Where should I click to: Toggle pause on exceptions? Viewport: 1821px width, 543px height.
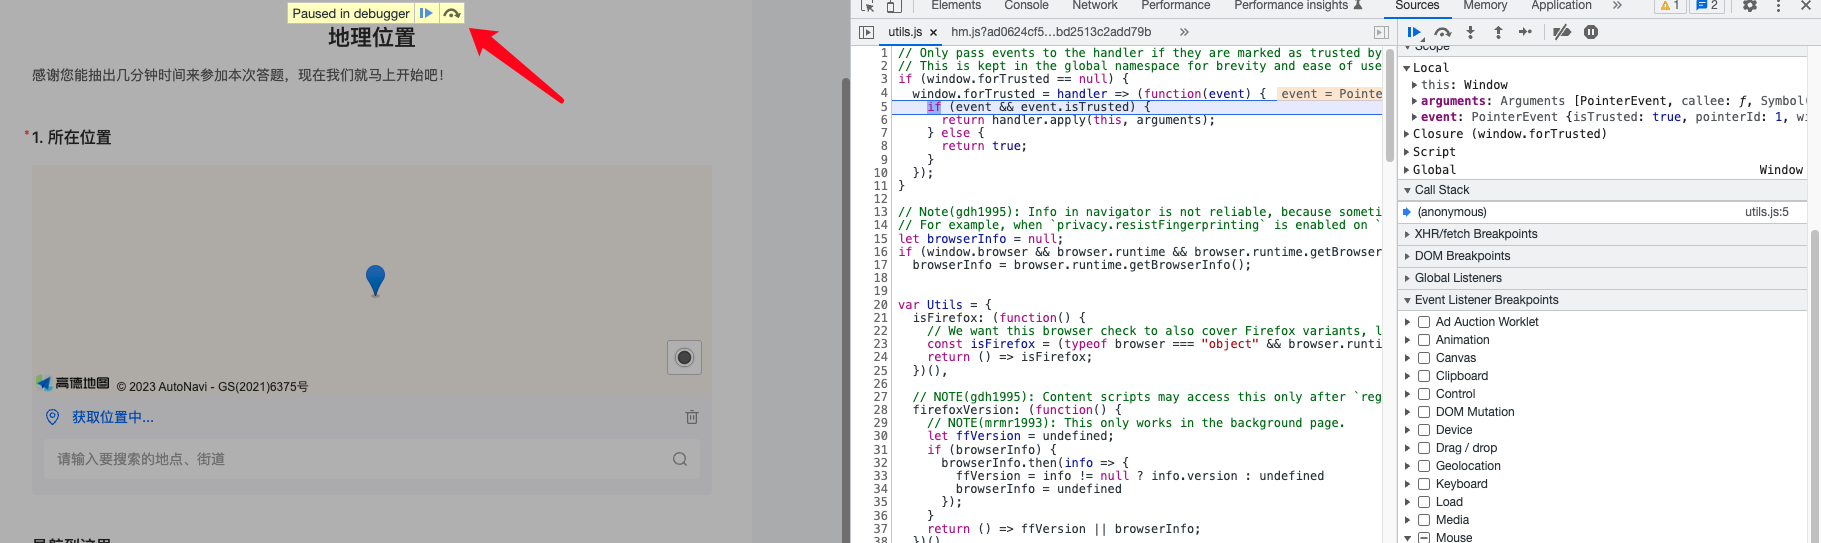[x=1591, y=32]
